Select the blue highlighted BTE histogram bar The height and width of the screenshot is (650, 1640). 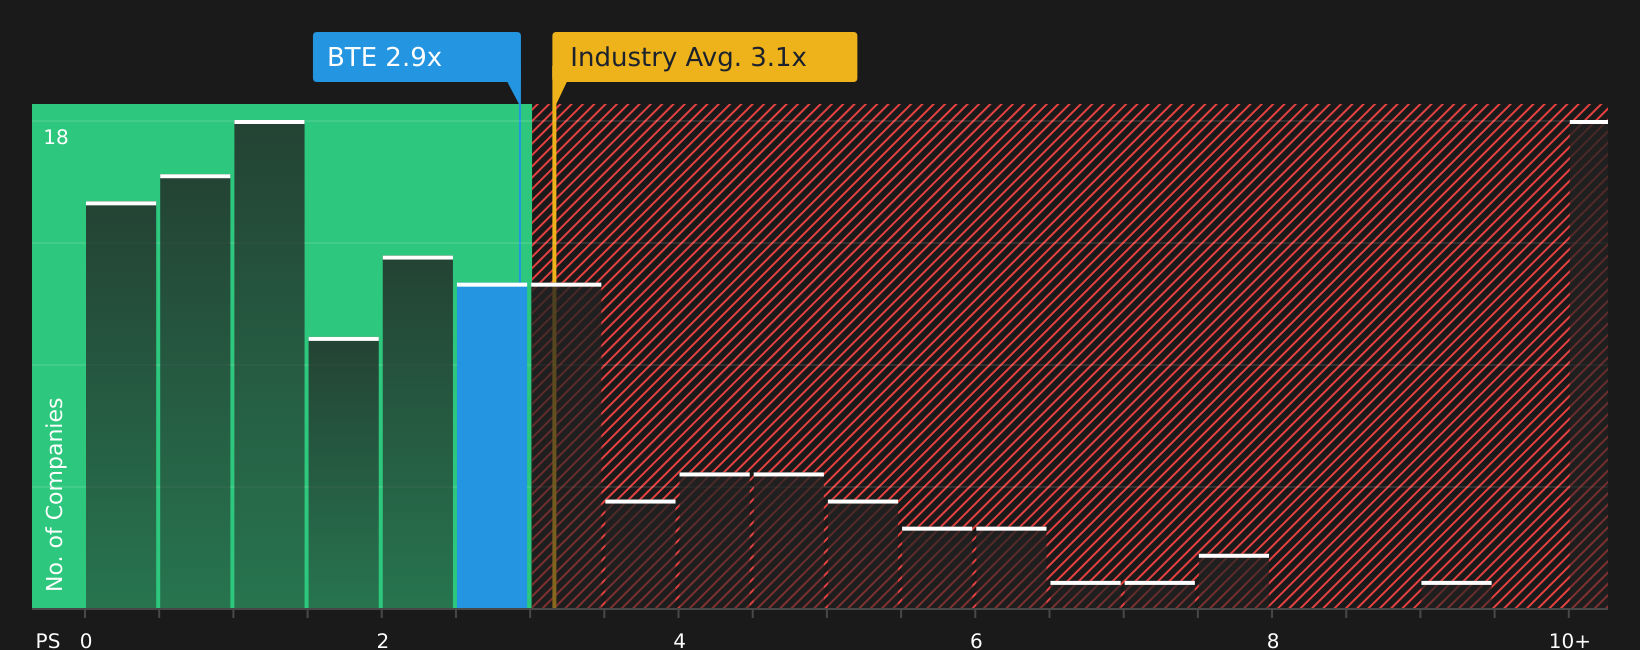(x=492, y=446)
